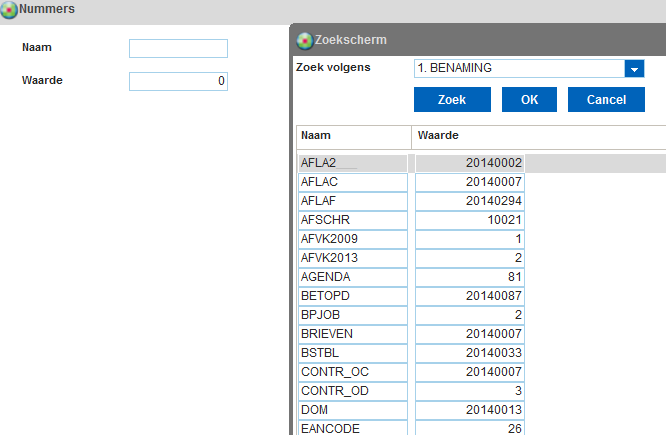666x435 pixels.
Task: Select the AFVK2013 name cell
Action: click(x=353, y=258)
